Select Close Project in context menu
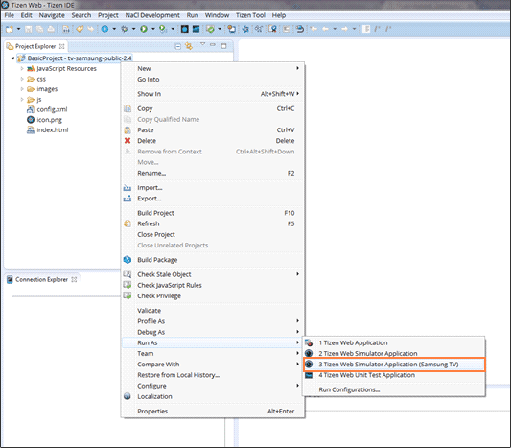This screenshot has height=448, width=511. click(213, 234)
